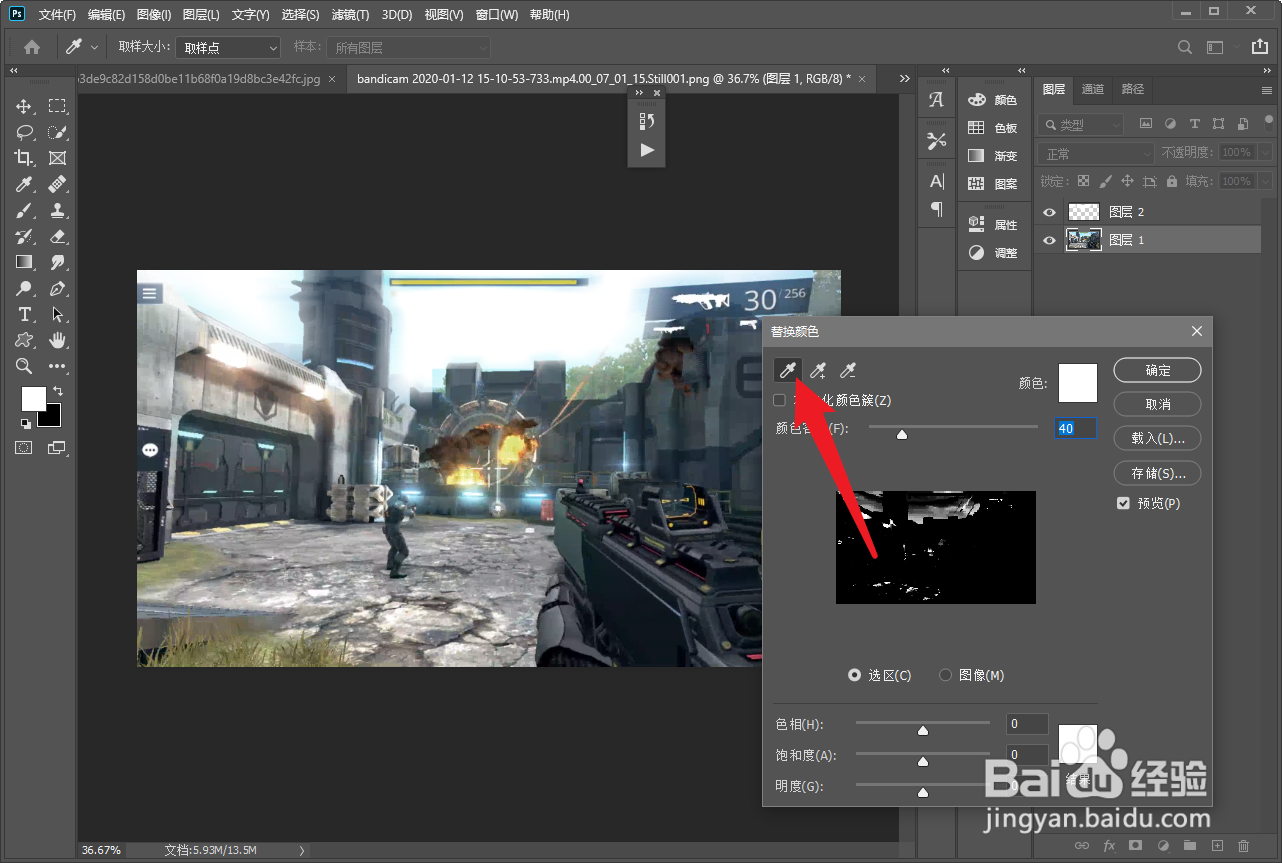Image resolution: width=1282 pixels, height=863 pixels.
Task: Select the Brush tool
Action: click(x=24, y=210)
